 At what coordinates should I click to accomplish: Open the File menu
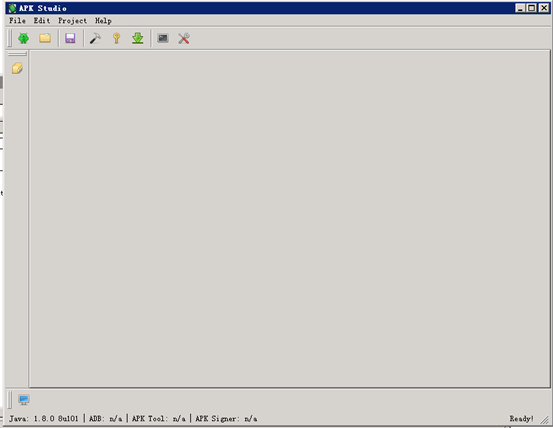[17, 20]
